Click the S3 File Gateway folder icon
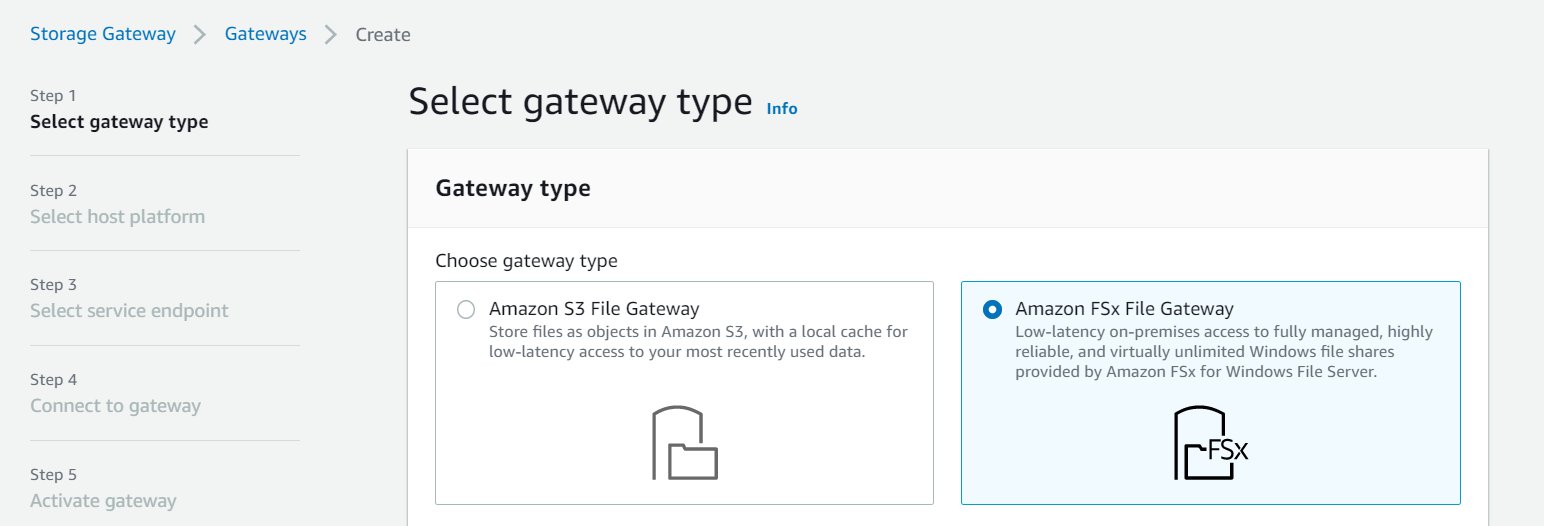This screenshot has height=526, width=1544. [685, 443]
